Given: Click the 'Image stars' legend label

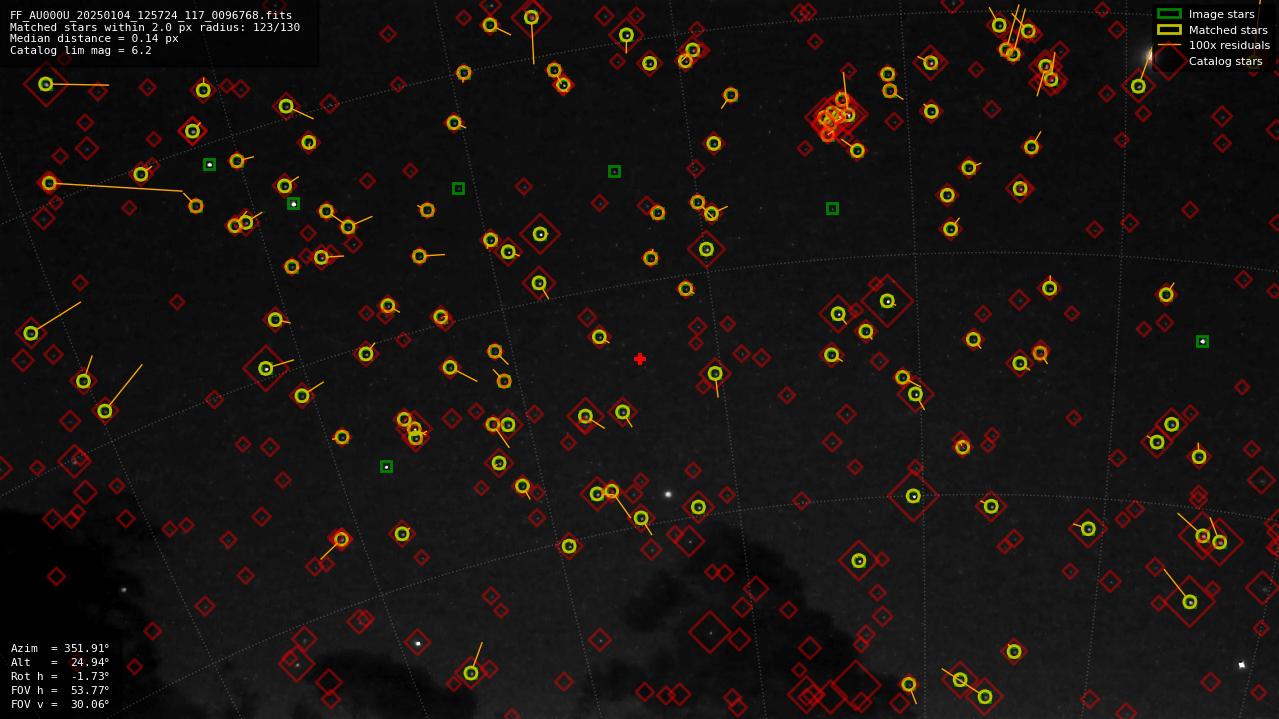Looking at the screenshot, I should point(1221,14).
